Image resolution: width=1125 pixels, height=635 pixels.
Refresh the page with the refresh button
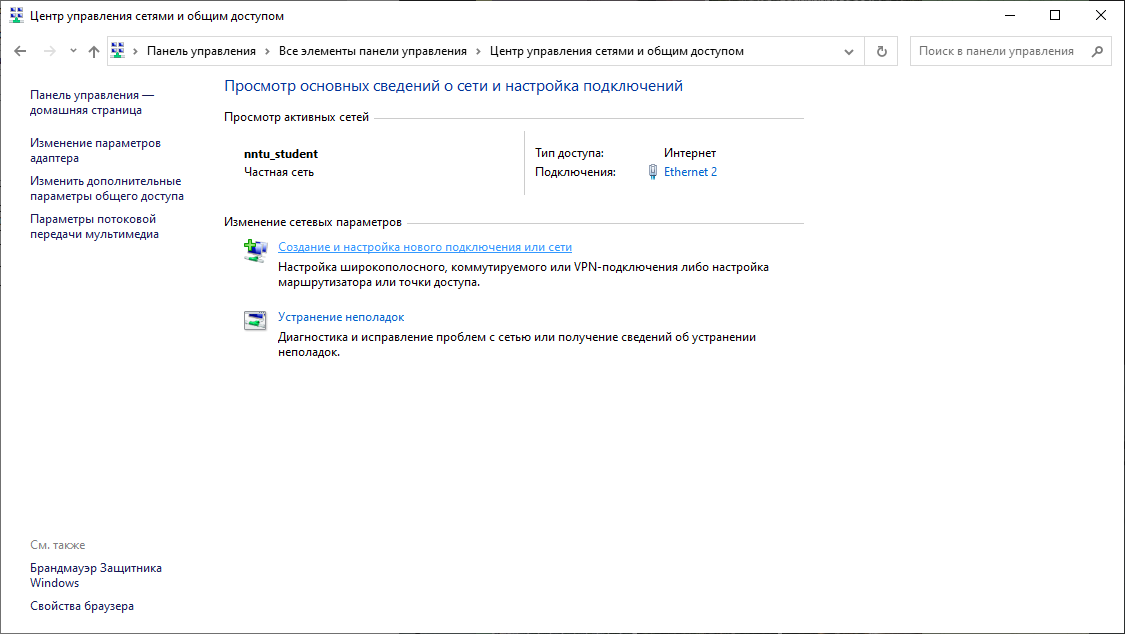pyautogui.click(x=882, y=52)
